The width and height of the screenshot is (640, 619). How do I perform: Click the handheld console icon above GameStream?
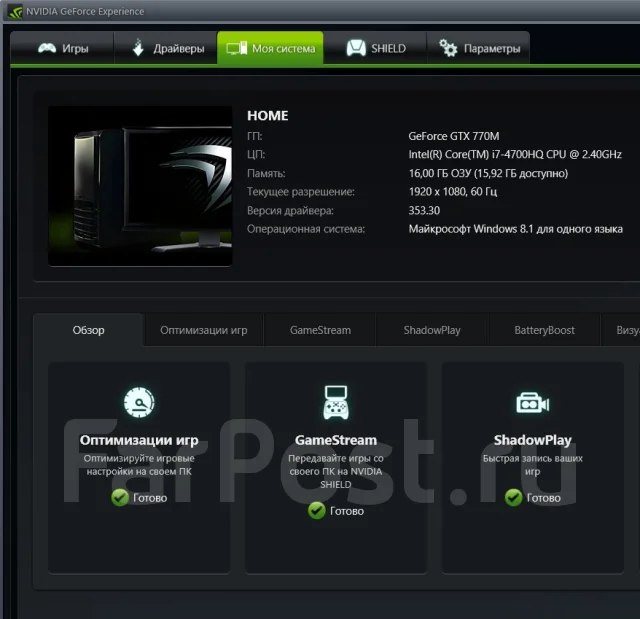[x=336, y=402]
